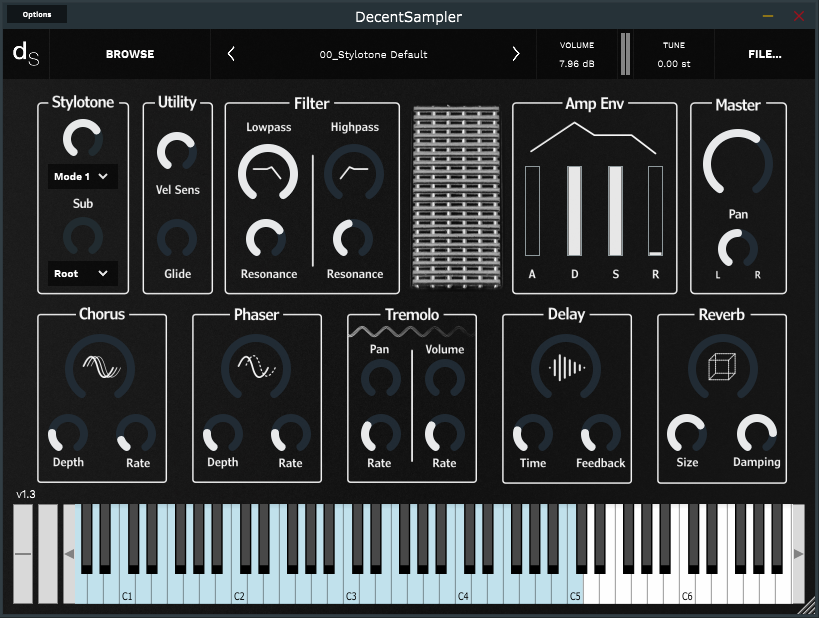Image resolution: width=819 pixels, height=618 pixels.
Task: Click the Highpass Resonance knob
Action: 353,239
